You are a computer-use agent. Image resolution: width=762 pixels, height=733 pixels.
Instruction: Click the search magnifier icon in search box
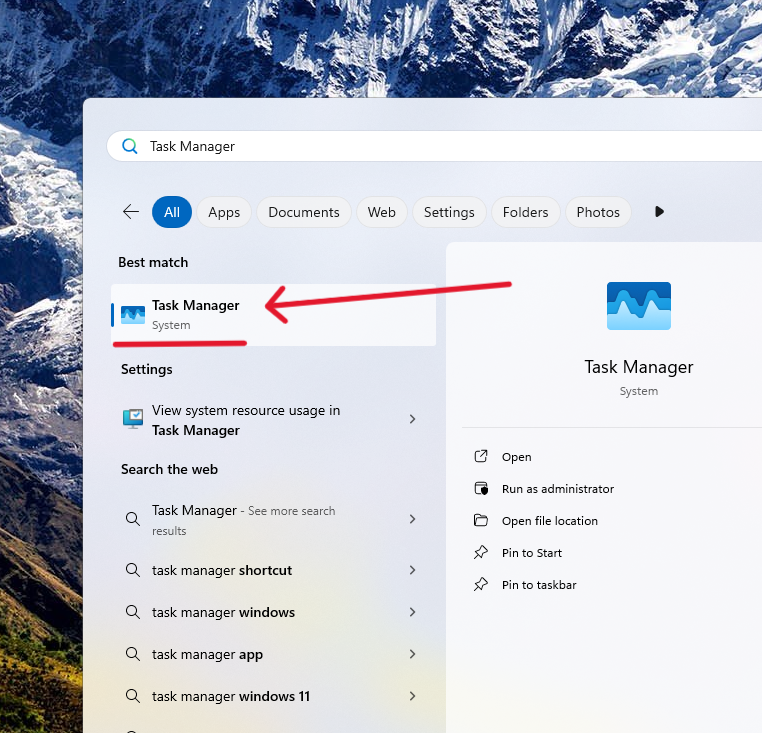pos(130,146)
